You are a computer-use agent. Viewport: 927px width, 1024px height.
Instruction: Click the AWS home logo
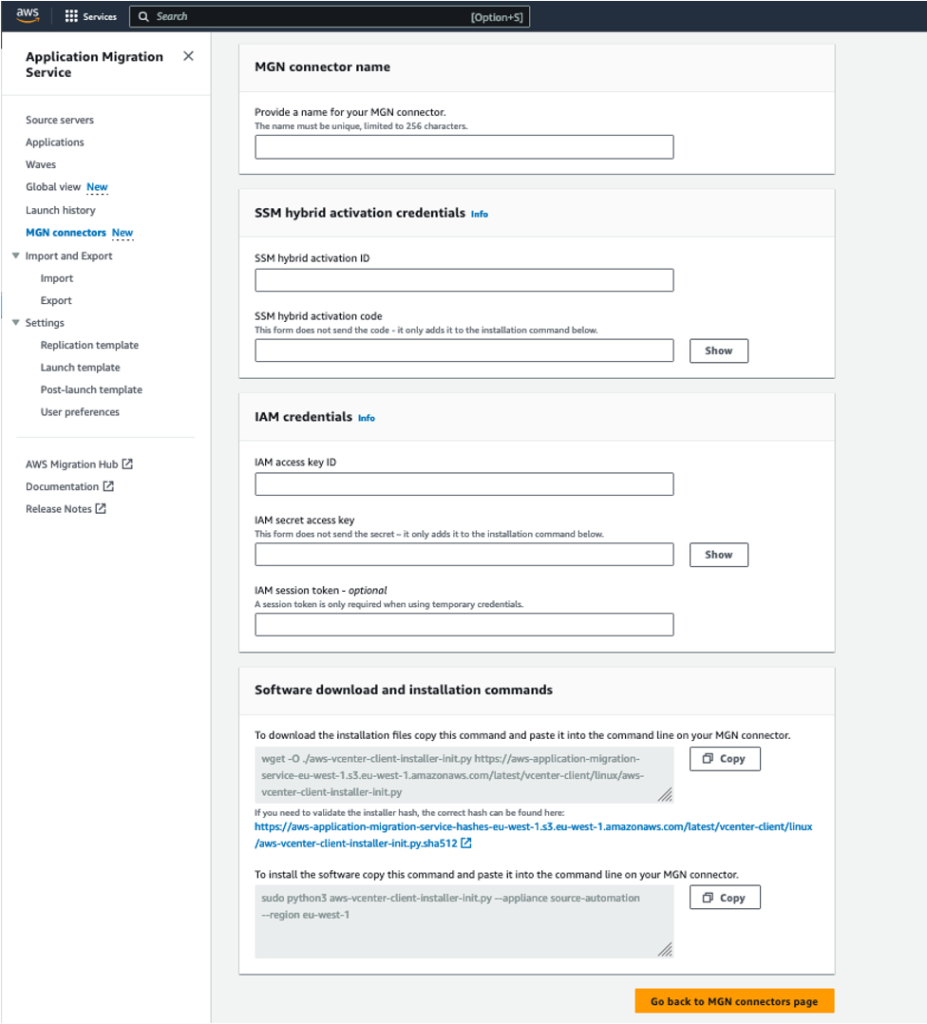point(27,15)
